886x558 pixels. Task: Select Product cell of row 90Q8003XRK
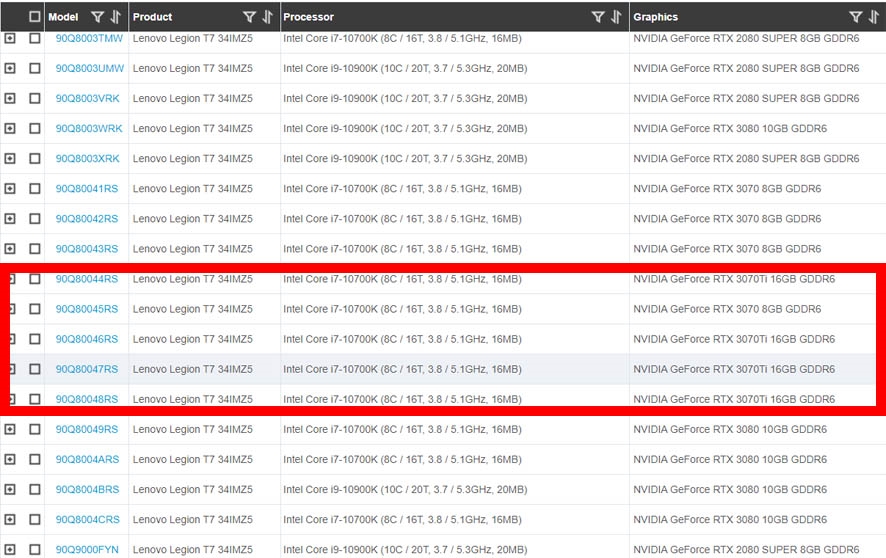205,159
